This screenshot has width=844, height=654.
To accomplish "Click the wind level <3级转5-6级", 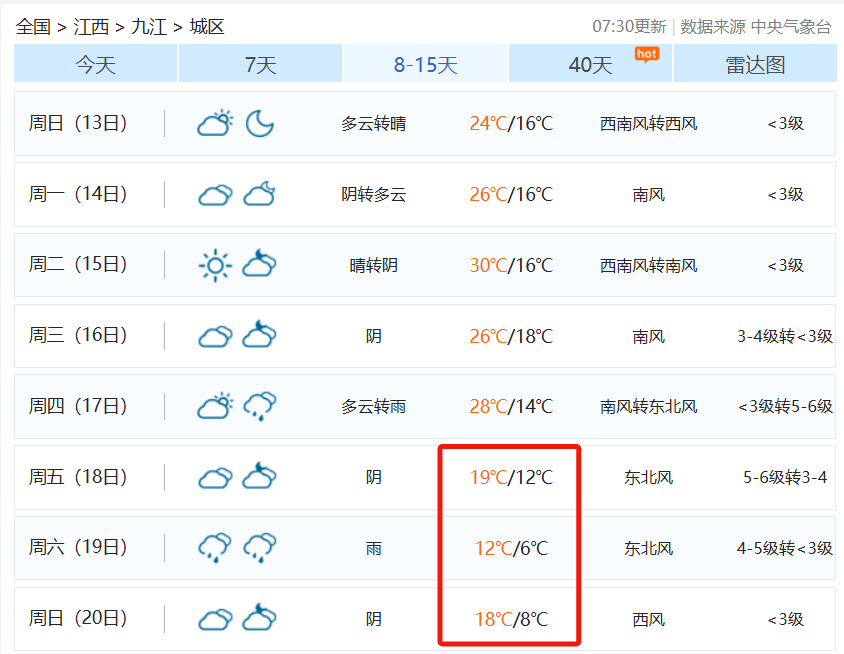I will click(785, 406).
